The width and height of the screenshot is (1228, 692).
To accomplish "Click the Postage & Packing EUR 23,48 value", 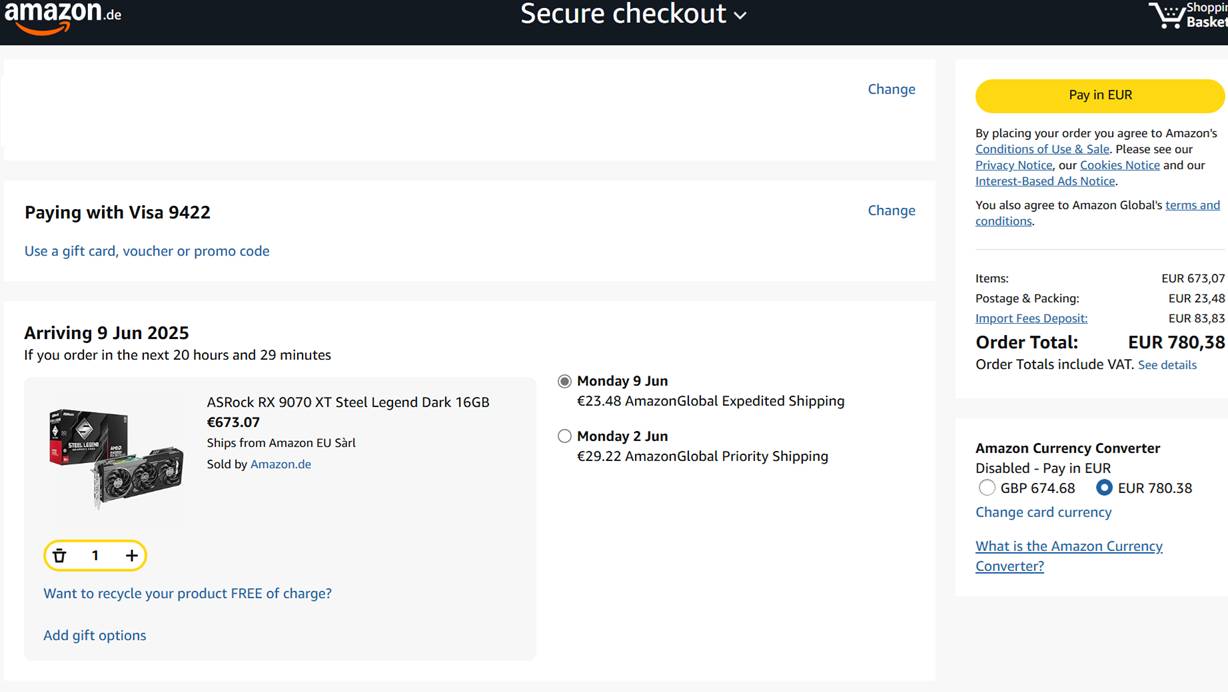I will [1196, 298].
